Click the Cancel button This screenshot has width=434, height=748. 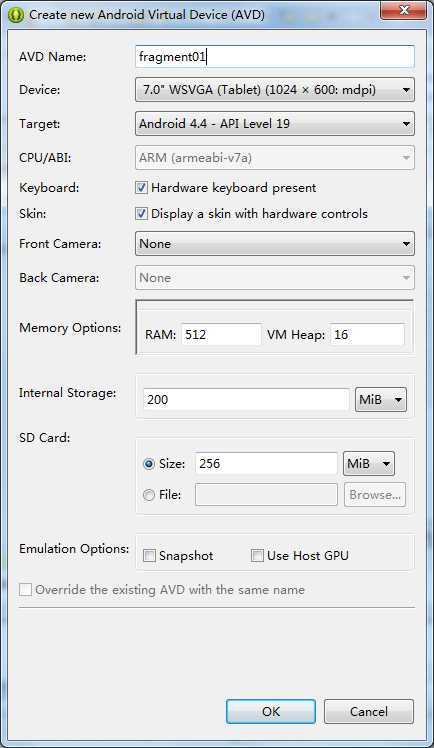(x=369, y=711)
